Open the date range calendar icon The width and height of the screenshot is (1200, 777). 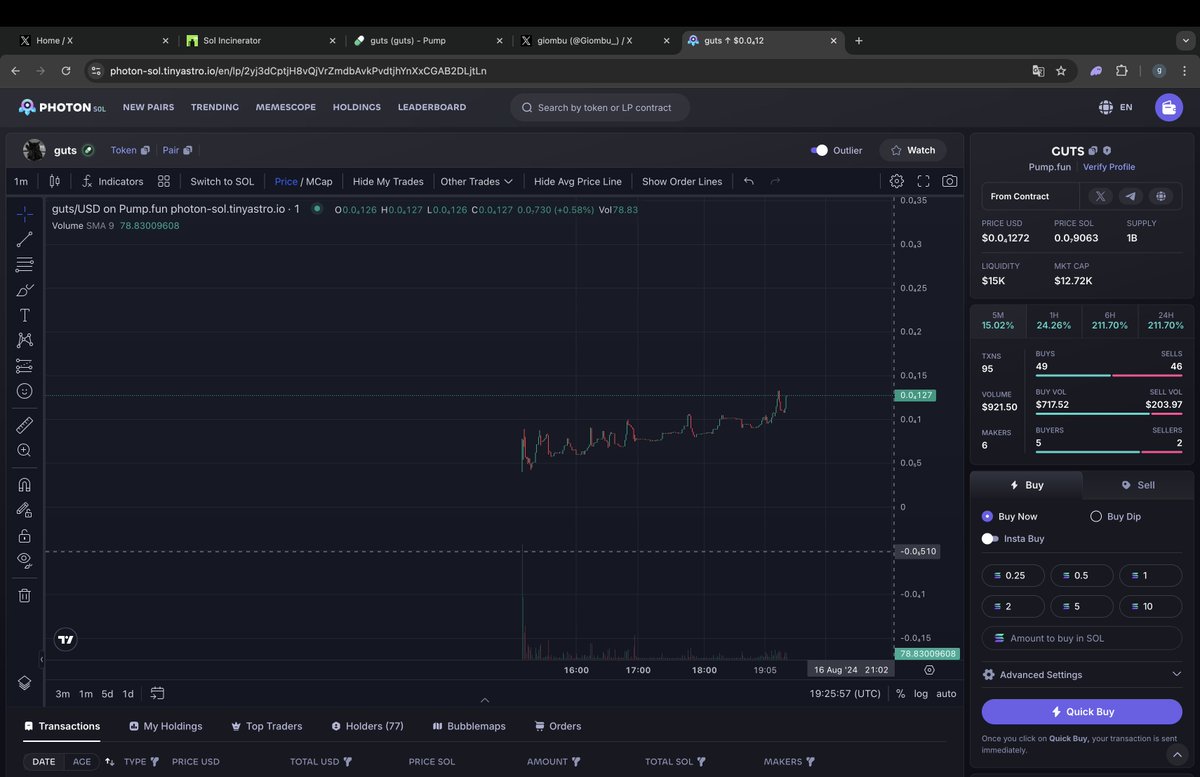(157, 693)
